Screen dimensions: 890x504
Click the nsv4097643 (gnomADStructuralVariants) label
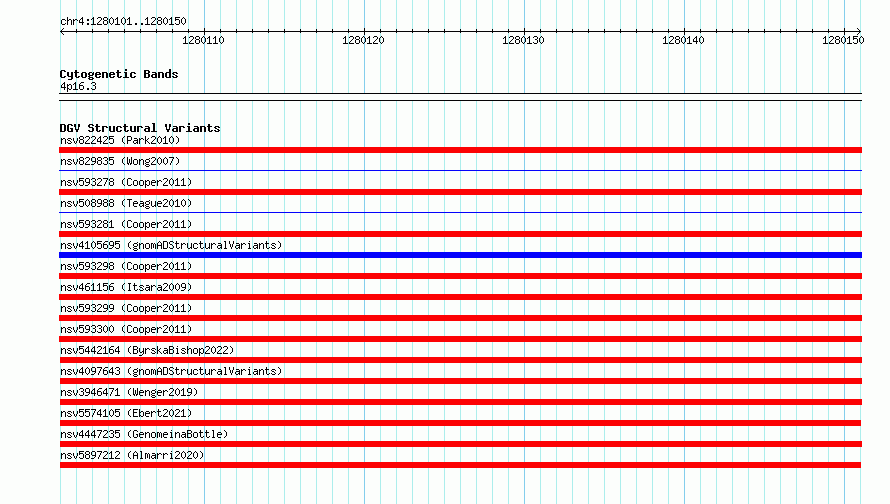tap(171, 371)
